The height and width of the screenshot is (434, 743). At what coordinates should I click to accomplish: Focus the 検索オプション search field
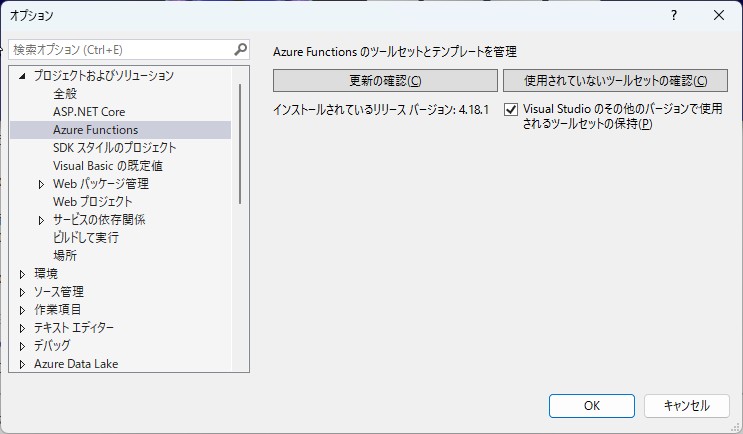click(121, 50)
